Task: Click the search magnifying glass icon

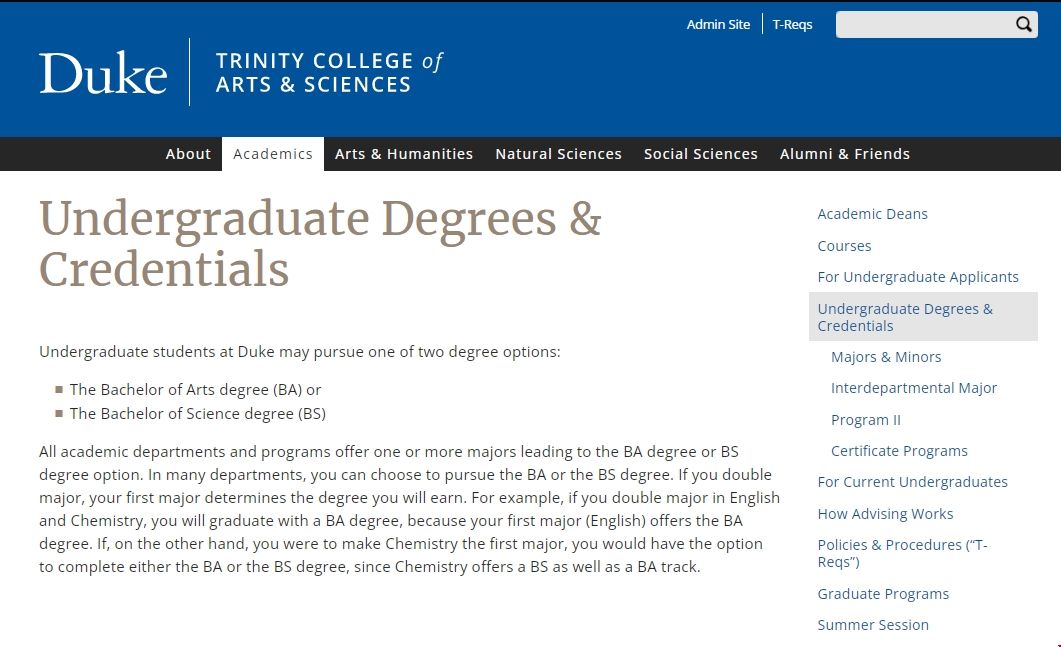Action: (1022, 24)
